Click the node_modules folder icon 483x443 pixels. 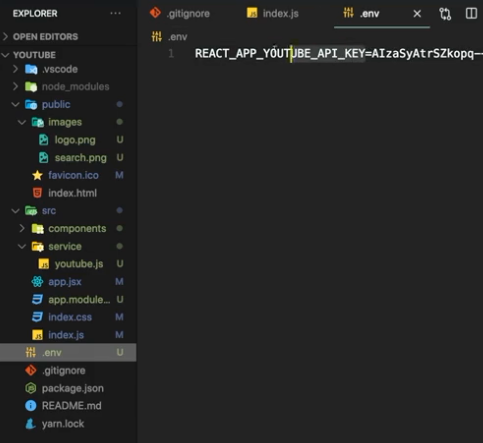[x=31, y=87]
